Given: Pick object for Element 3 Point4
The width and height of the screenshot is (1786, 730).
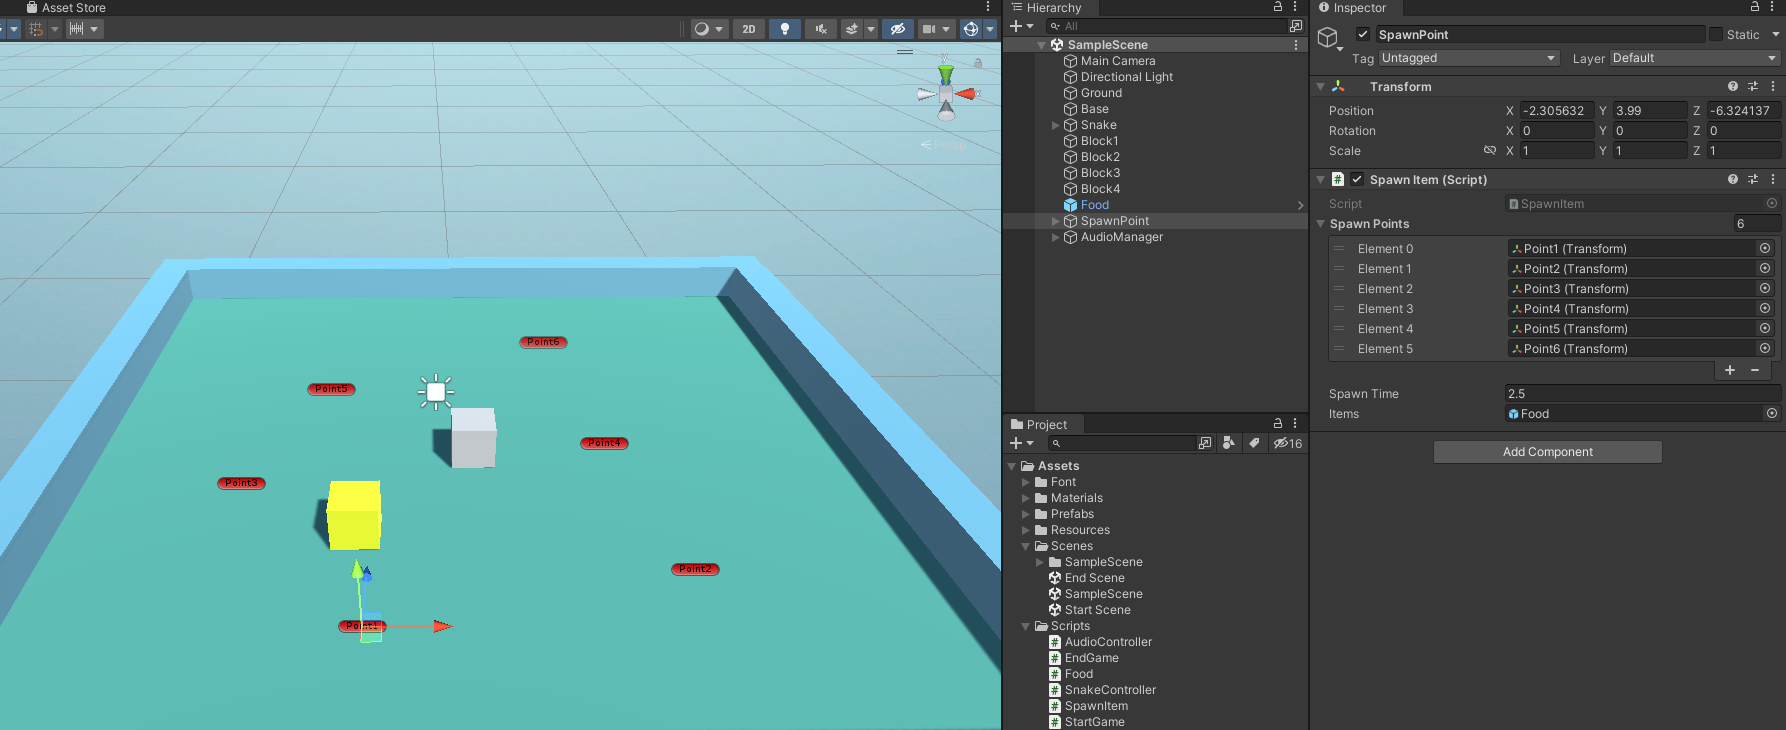Looking at the screenshot, I should click(1765, 309).
